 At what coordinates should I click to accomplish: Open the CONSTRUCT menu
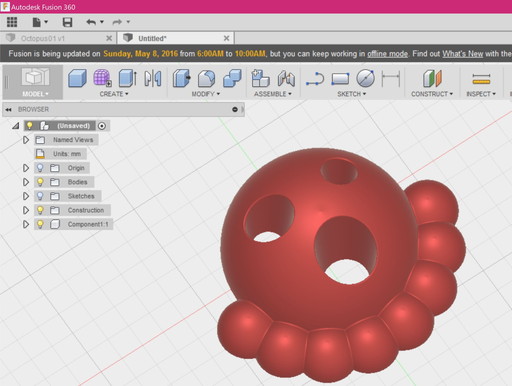pos(432,94)
